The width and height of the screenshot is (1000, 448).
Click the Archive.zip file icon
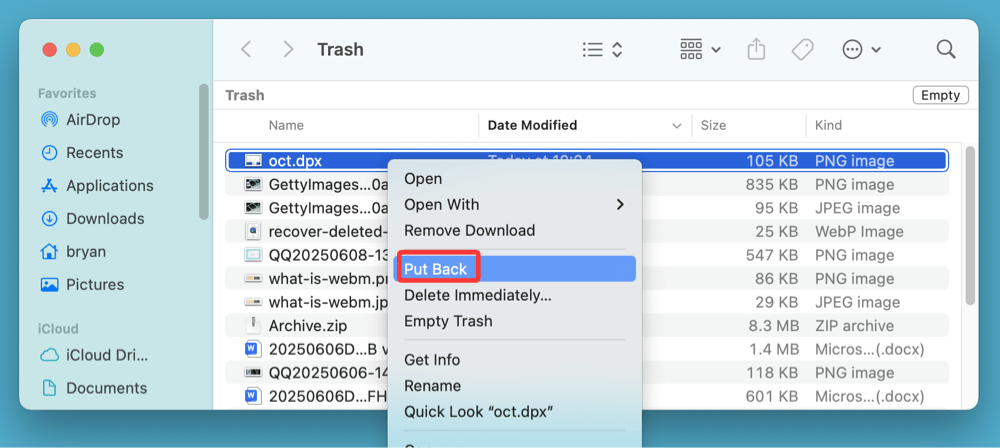[253, 325]
